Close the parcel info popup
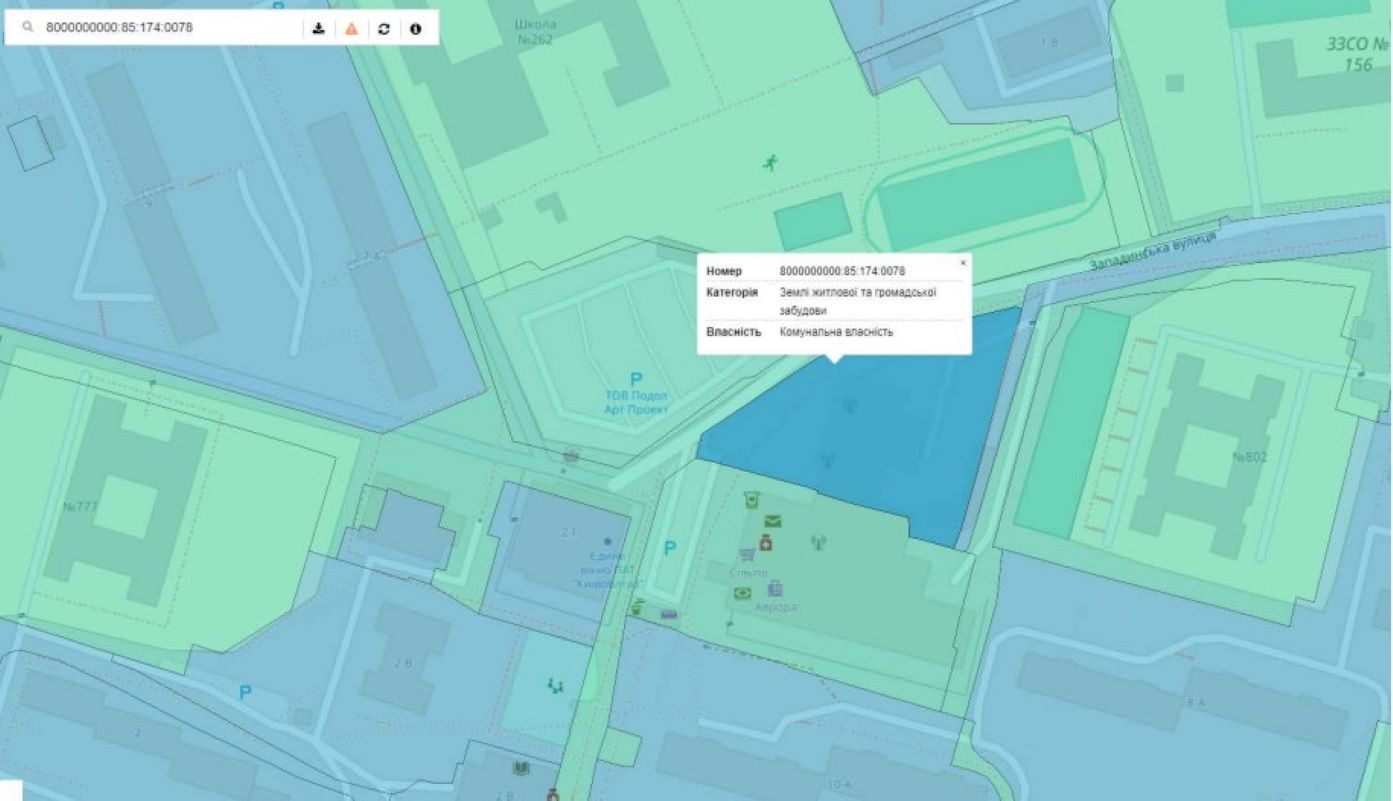This screenshot has width=1393, height=801. click(x=963, y=263)
